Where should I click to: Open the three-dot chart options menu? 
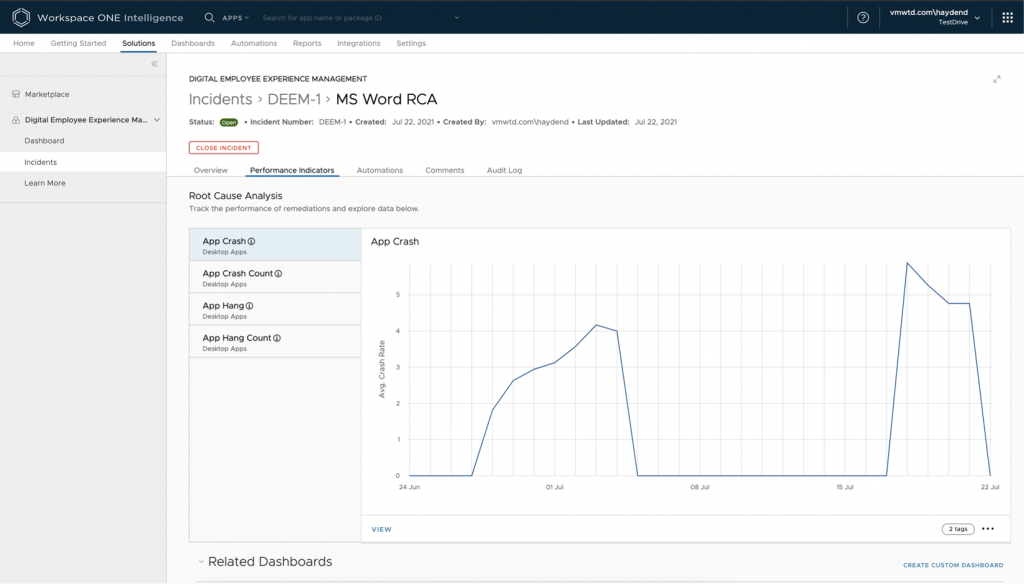[x=988, y=529]
